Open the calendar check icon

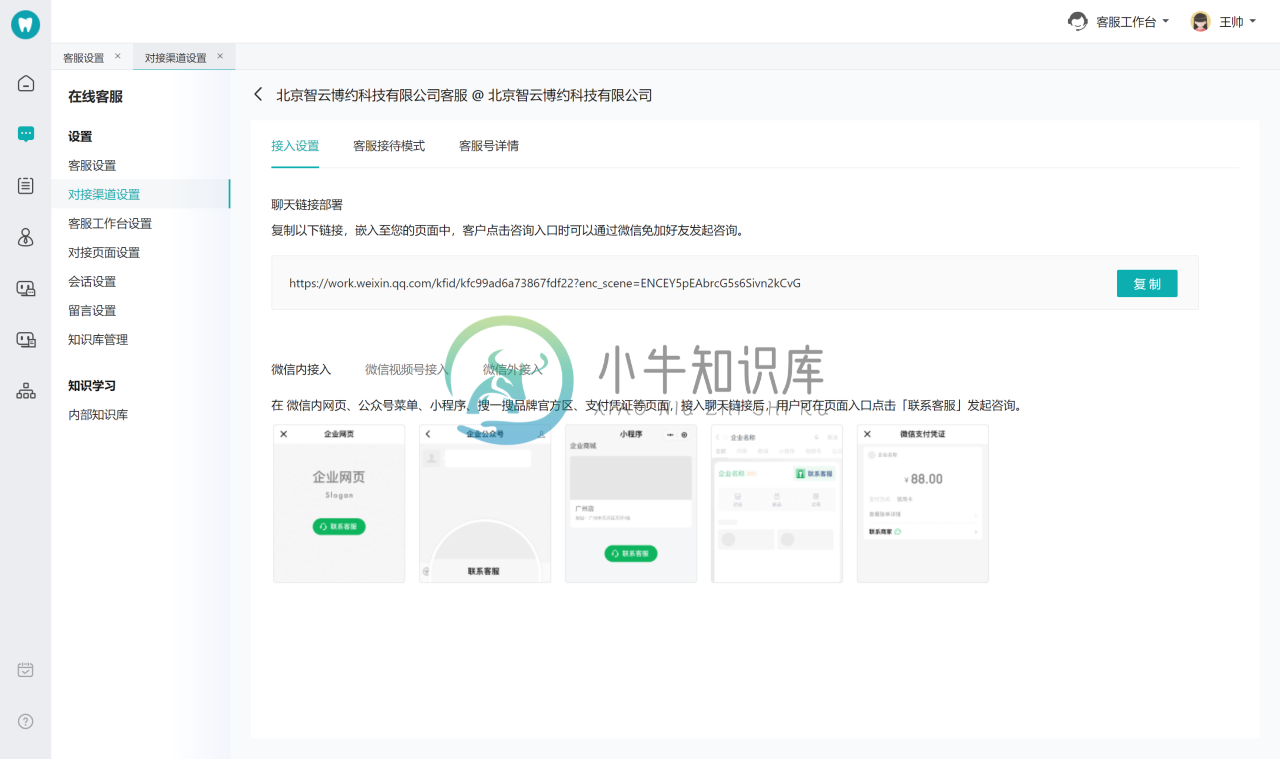26,670
